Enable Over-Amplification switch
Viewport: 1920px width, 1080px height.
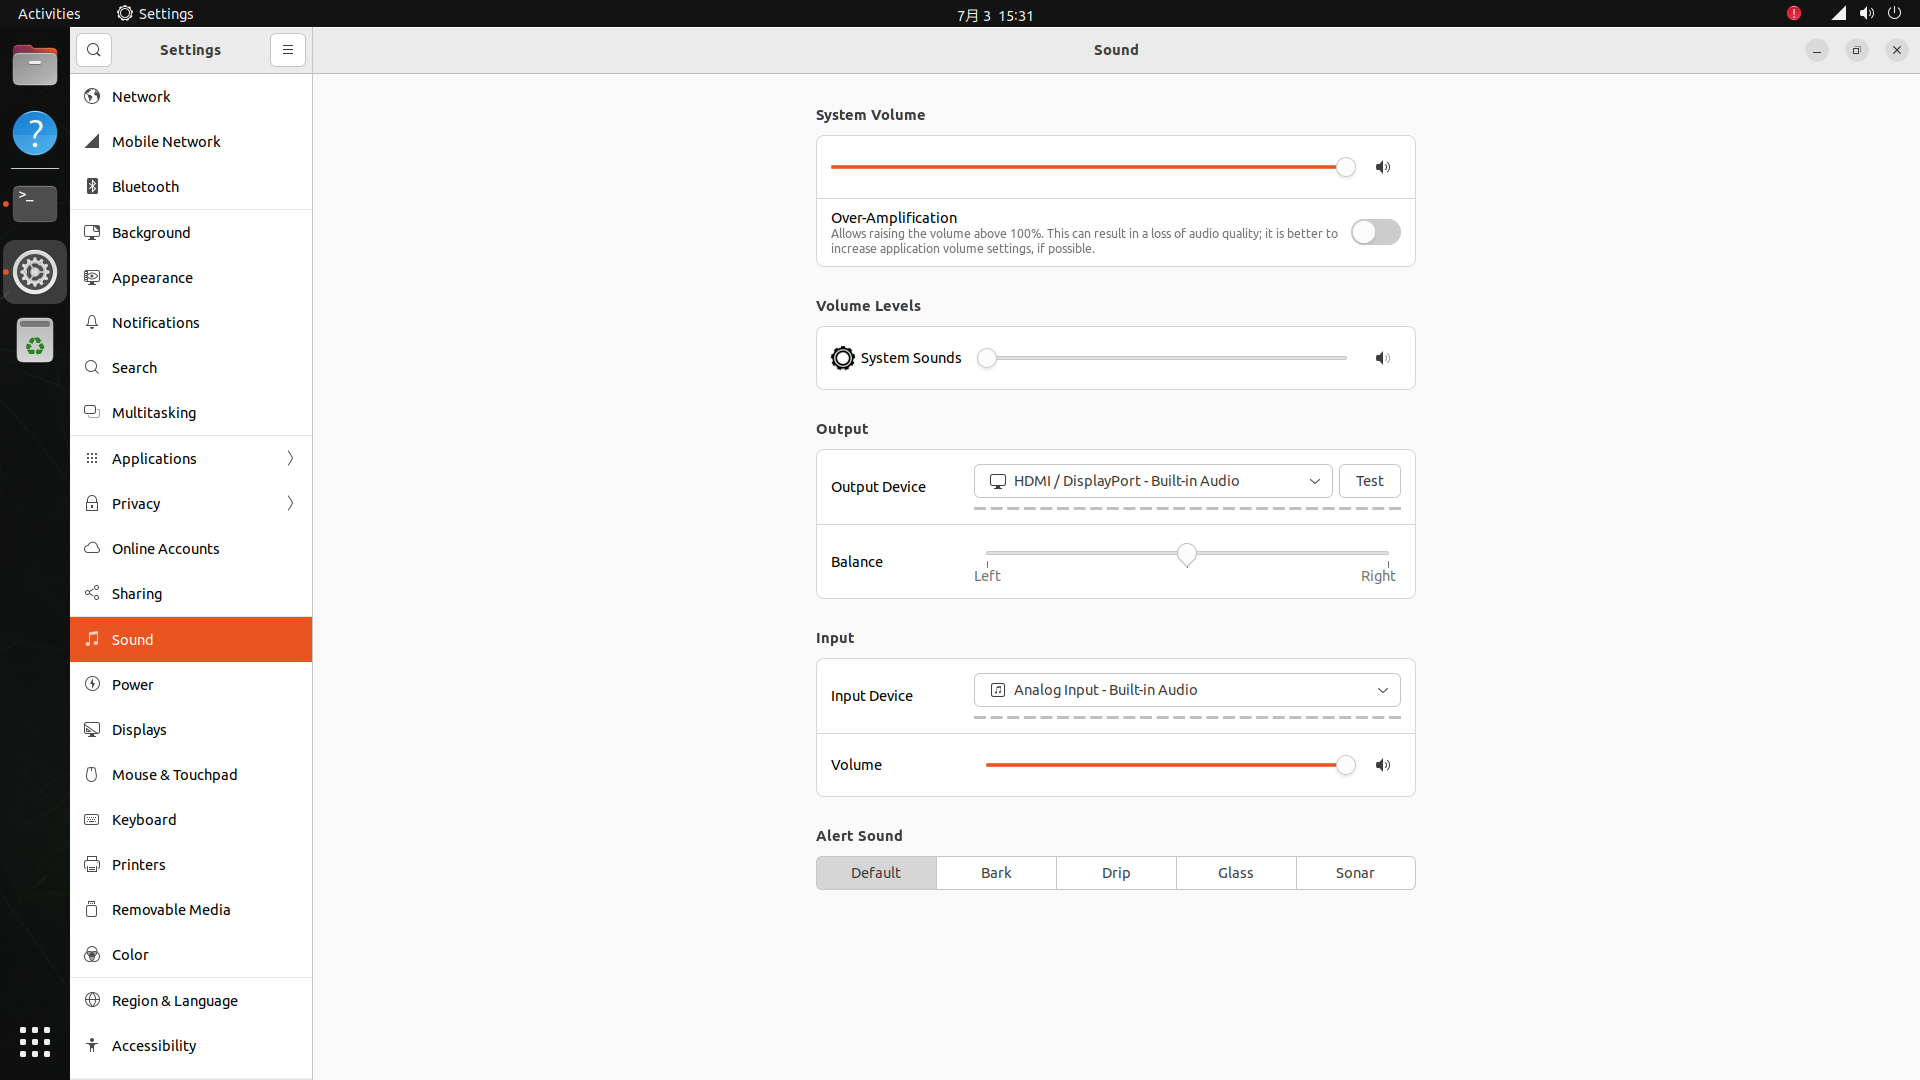click(1375, 232)
